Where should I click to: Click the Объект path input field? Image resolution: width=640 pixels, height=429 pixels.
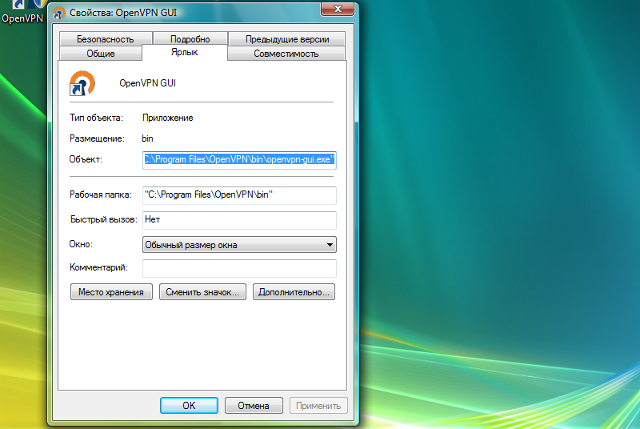tap(239, 160)
